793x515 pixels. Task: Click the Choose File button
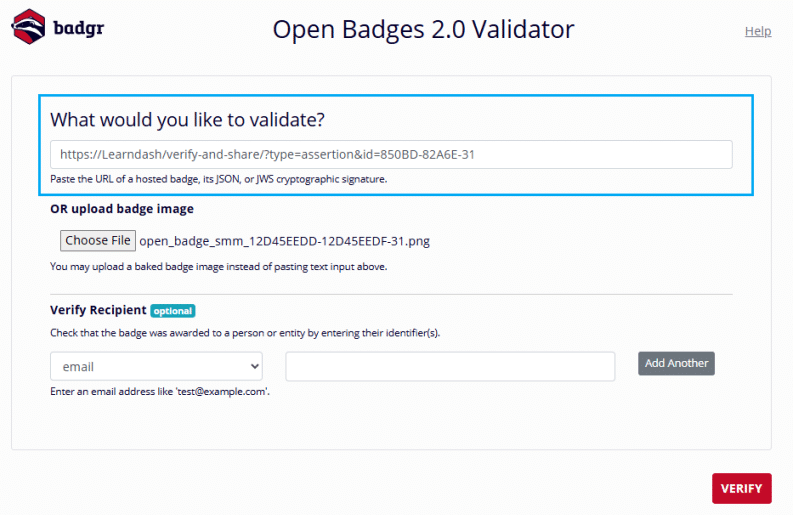coord(98,240)
